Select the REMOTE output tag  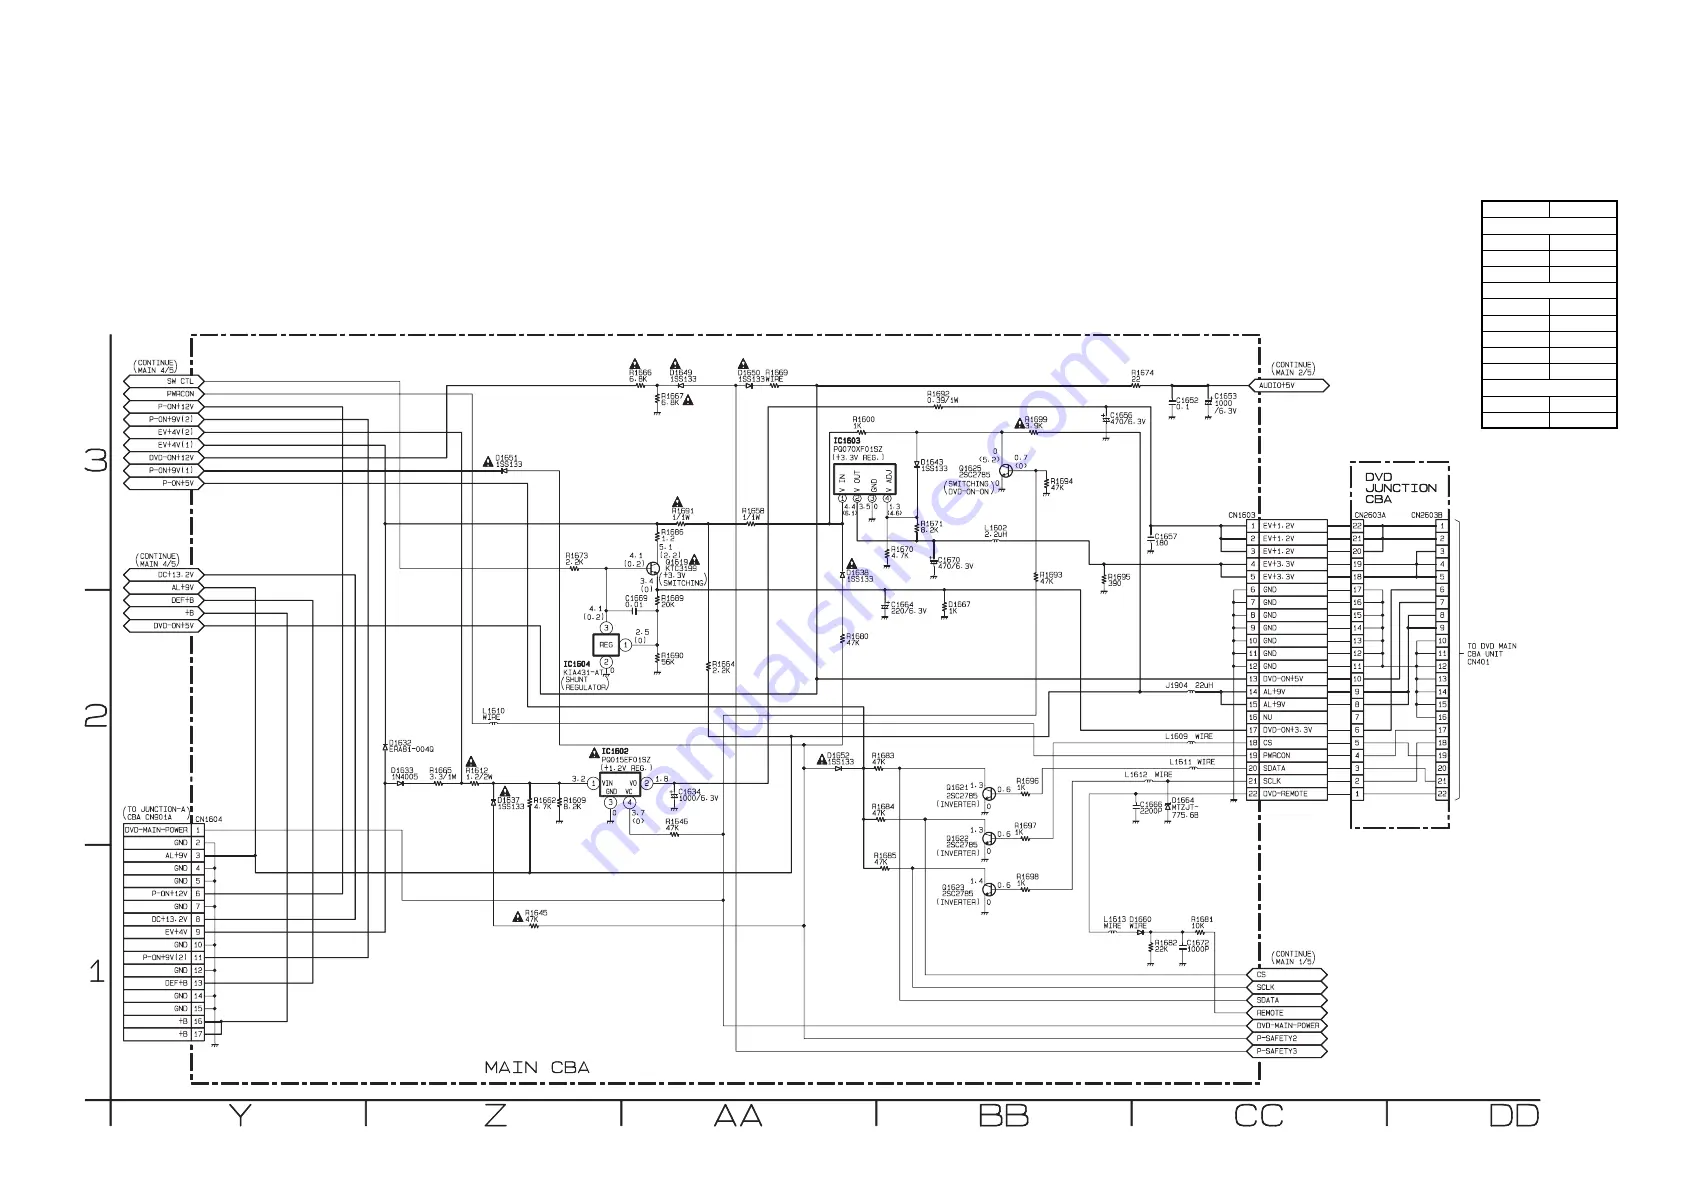point(1289,1013)
